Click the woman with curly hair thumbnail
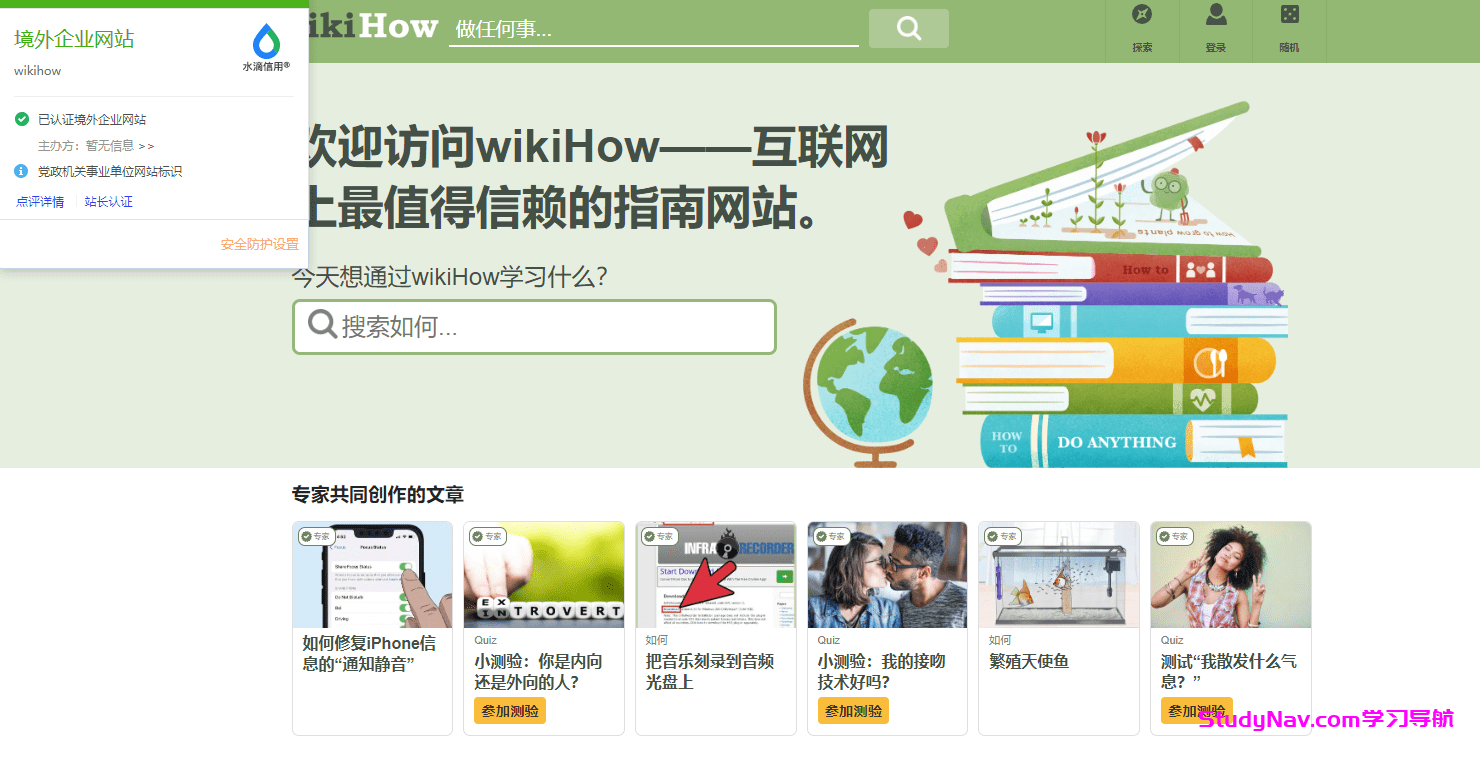 [1231, 575]
